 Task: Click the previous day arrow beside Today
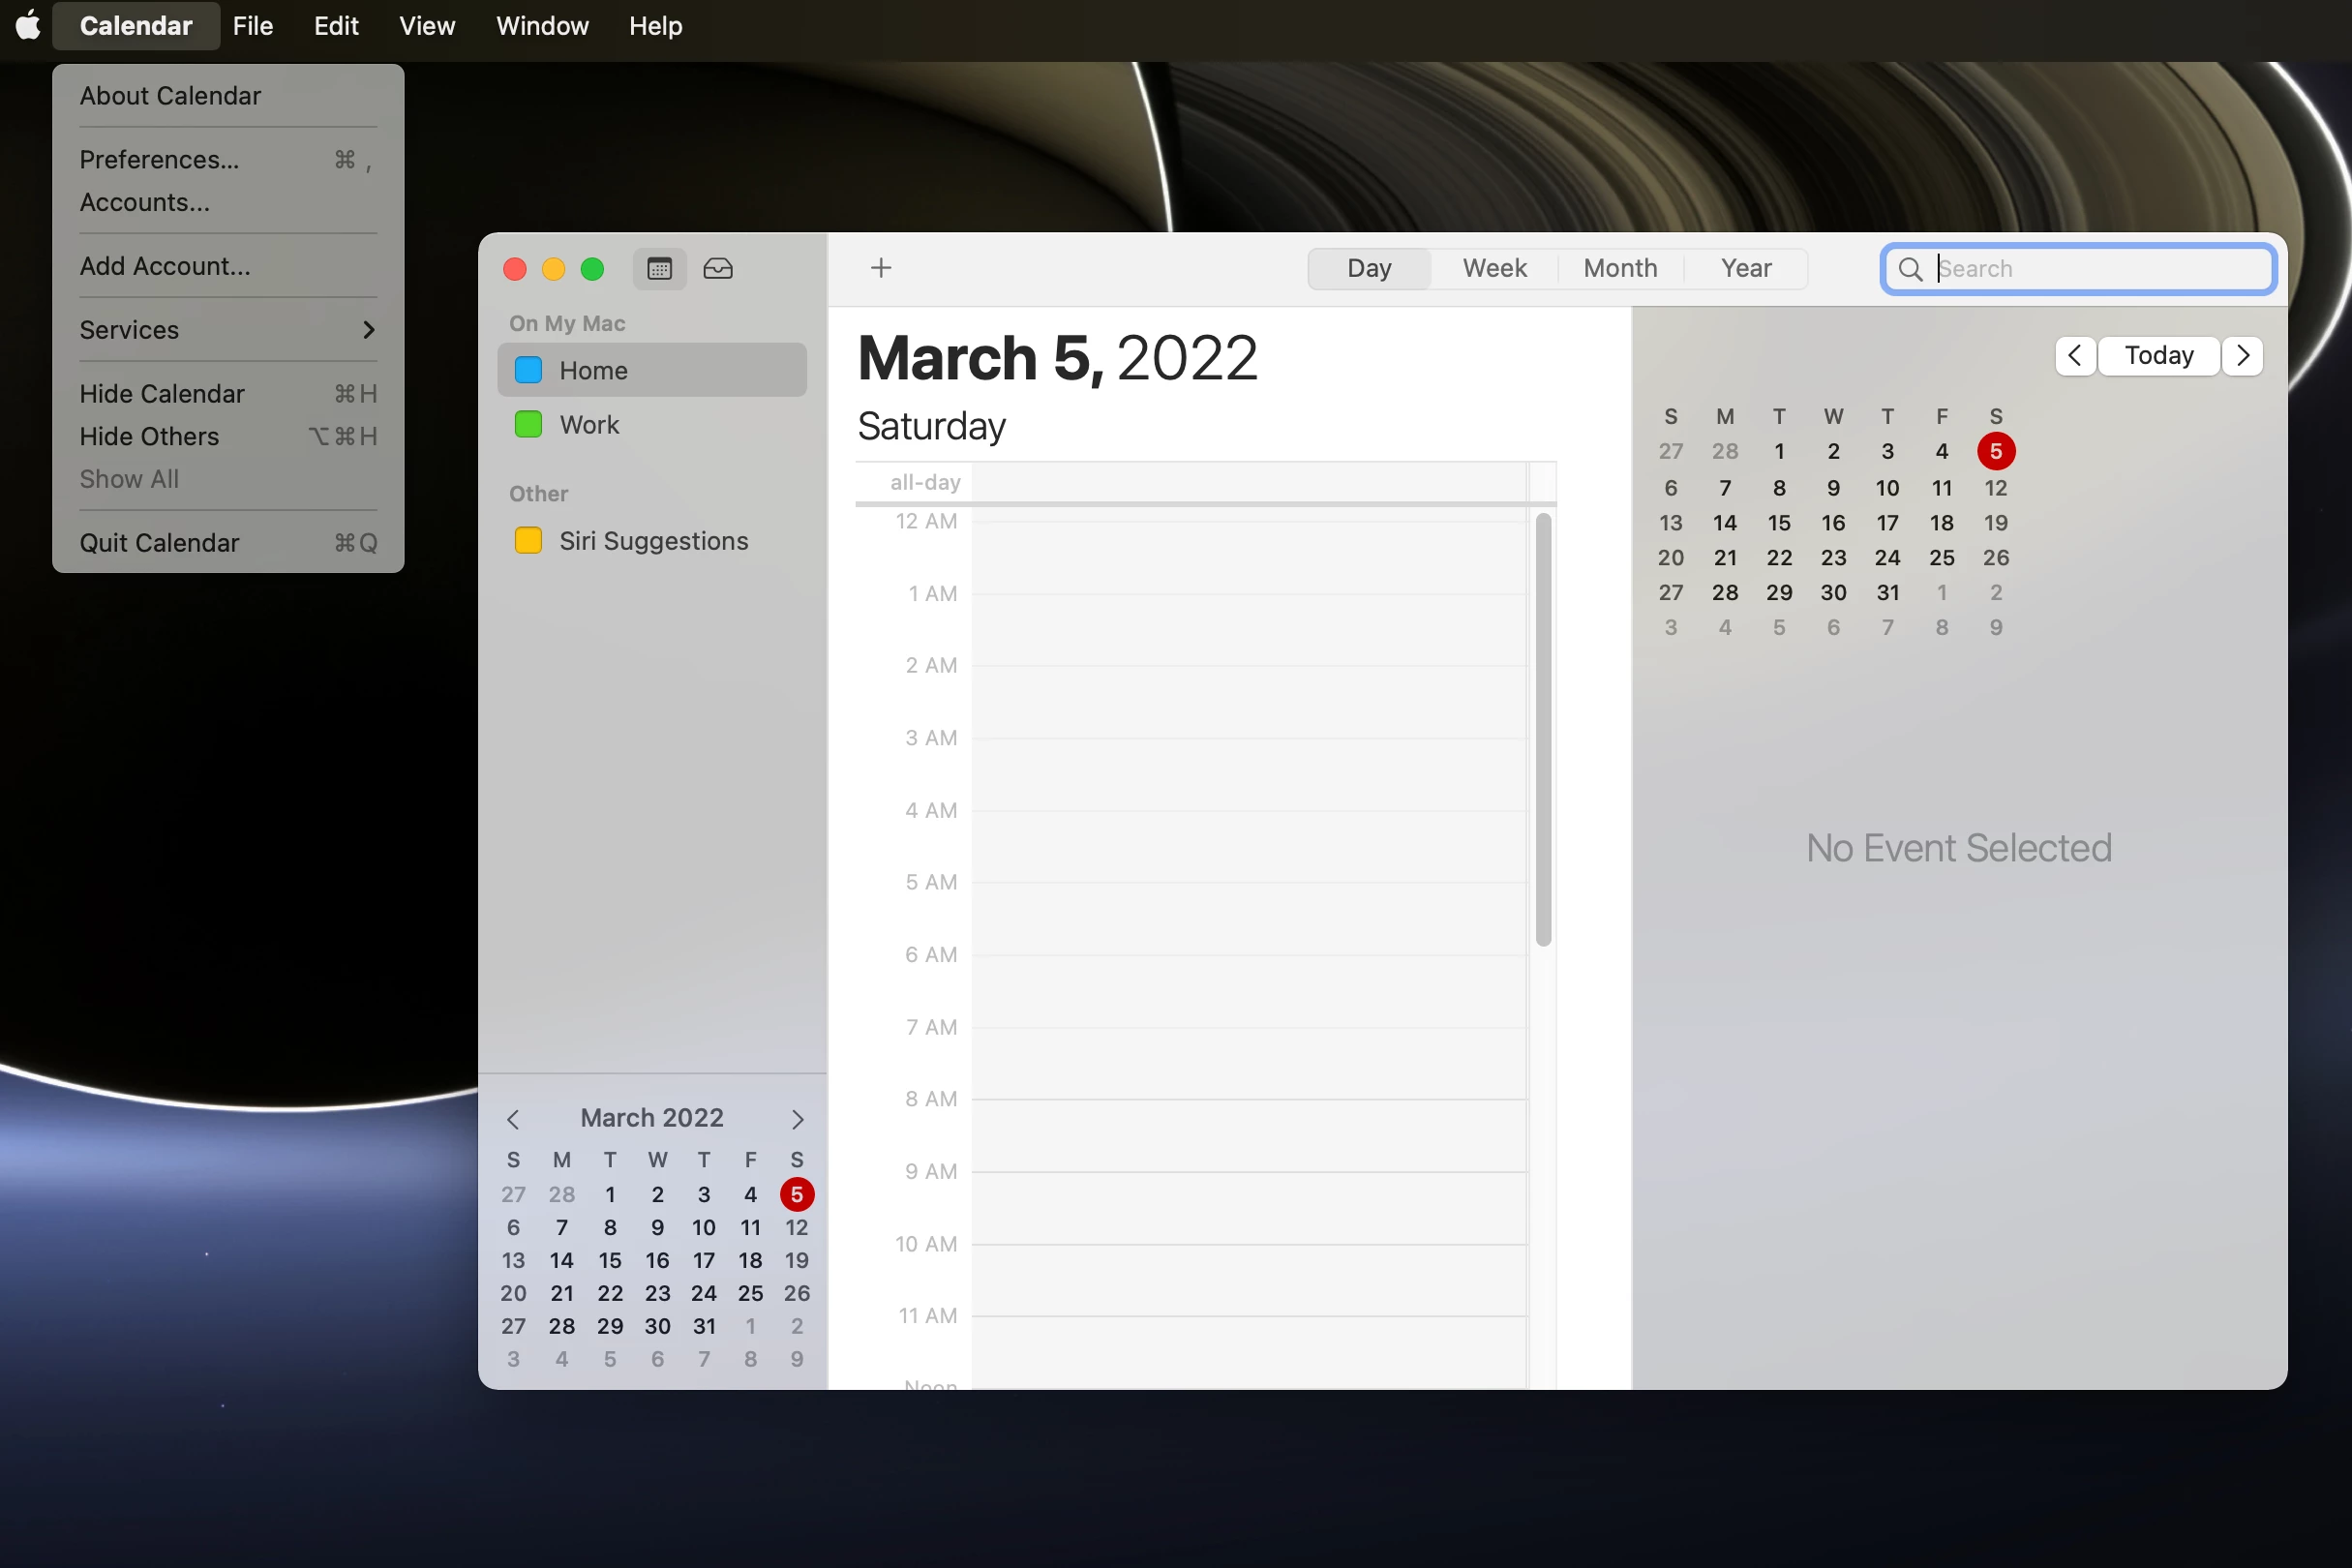(2075, 355)
